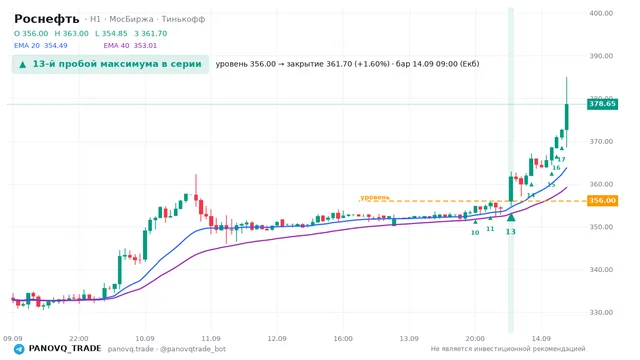Screen dimensions: 640x360
Task: Click the 14.09 date axis label
Action: (x=541, y=339)
